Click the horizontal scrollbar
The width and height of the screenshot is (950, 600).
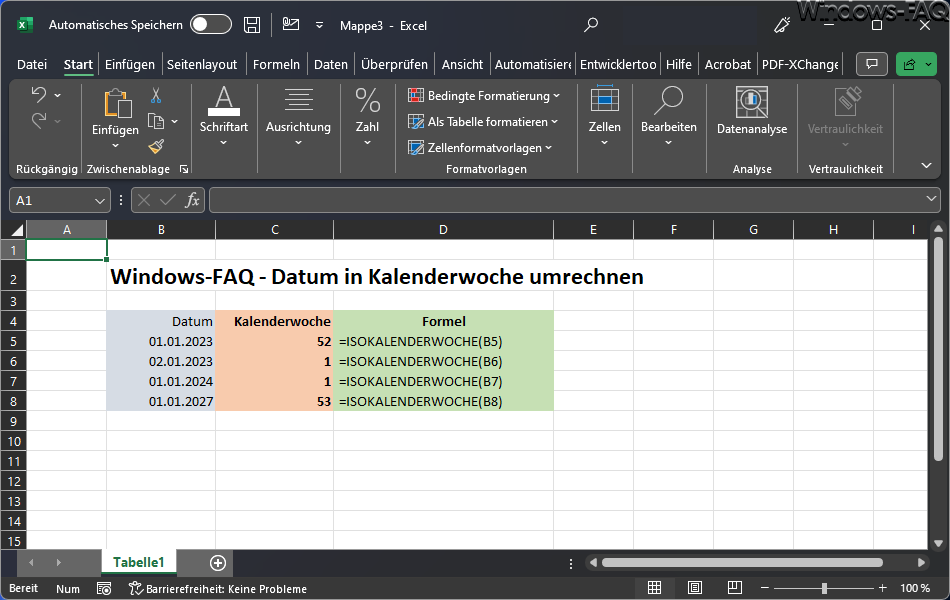pyautogui.click(x=742, y=562)
